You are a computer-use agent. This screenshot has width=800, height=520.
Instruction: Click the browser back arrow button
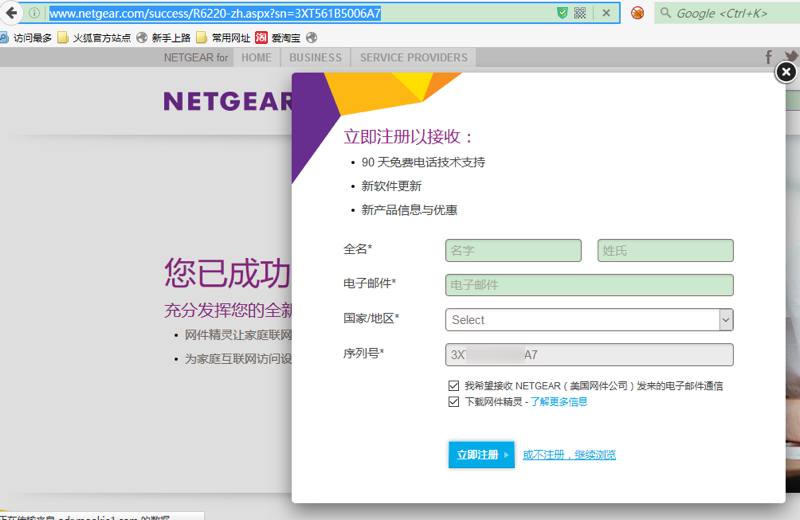(x=11, y=13)
